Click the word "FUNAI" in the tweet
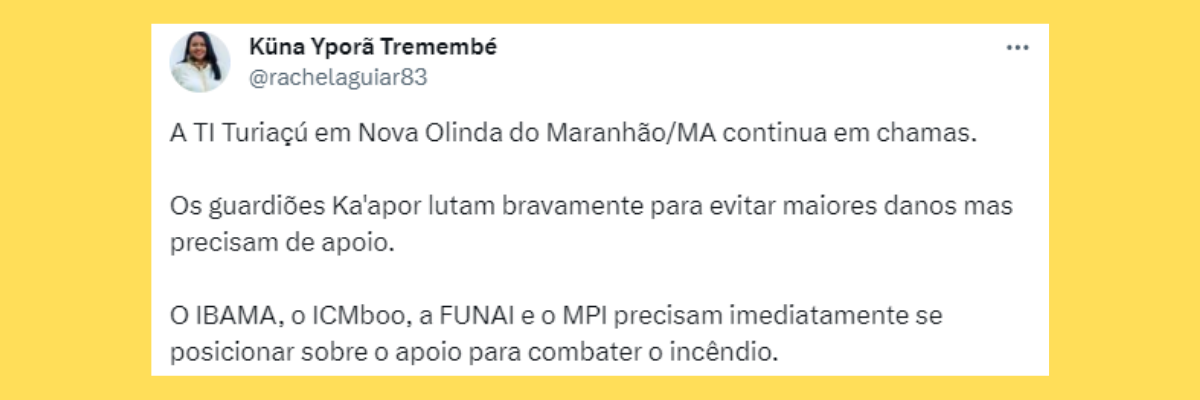Image resolution: width=1200 pixels, height=400 pixels. coord(456,316)
